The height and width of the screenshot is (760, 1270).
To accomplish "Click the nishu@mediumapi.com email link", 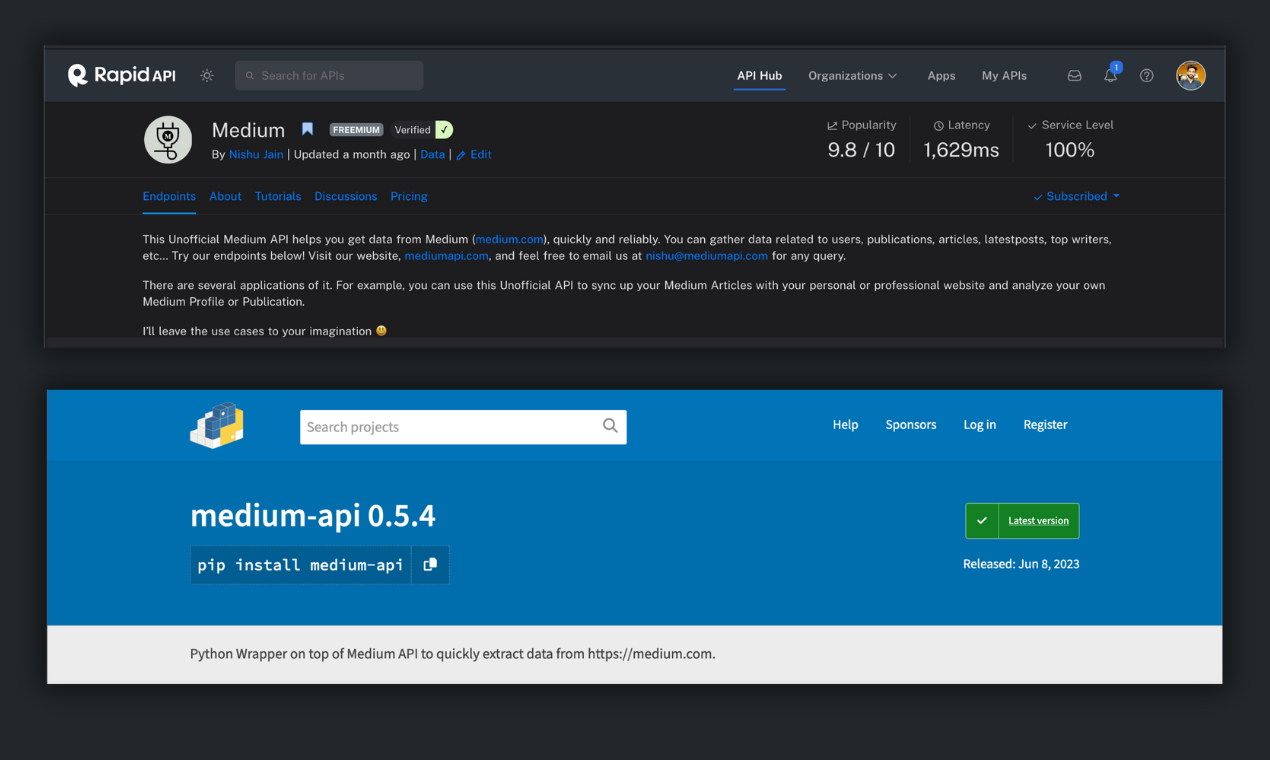I will 706,256.
